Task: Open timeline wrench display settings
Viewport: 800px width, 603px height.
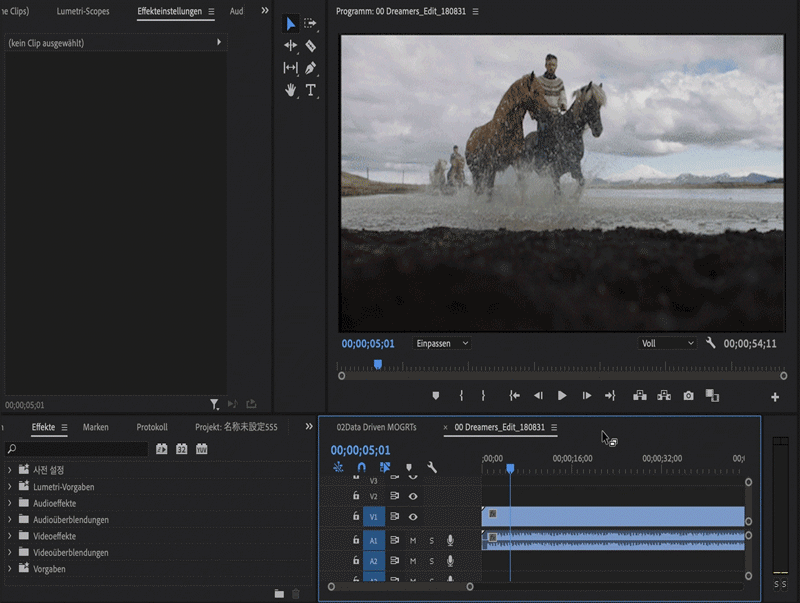Action: pos(432,467)
